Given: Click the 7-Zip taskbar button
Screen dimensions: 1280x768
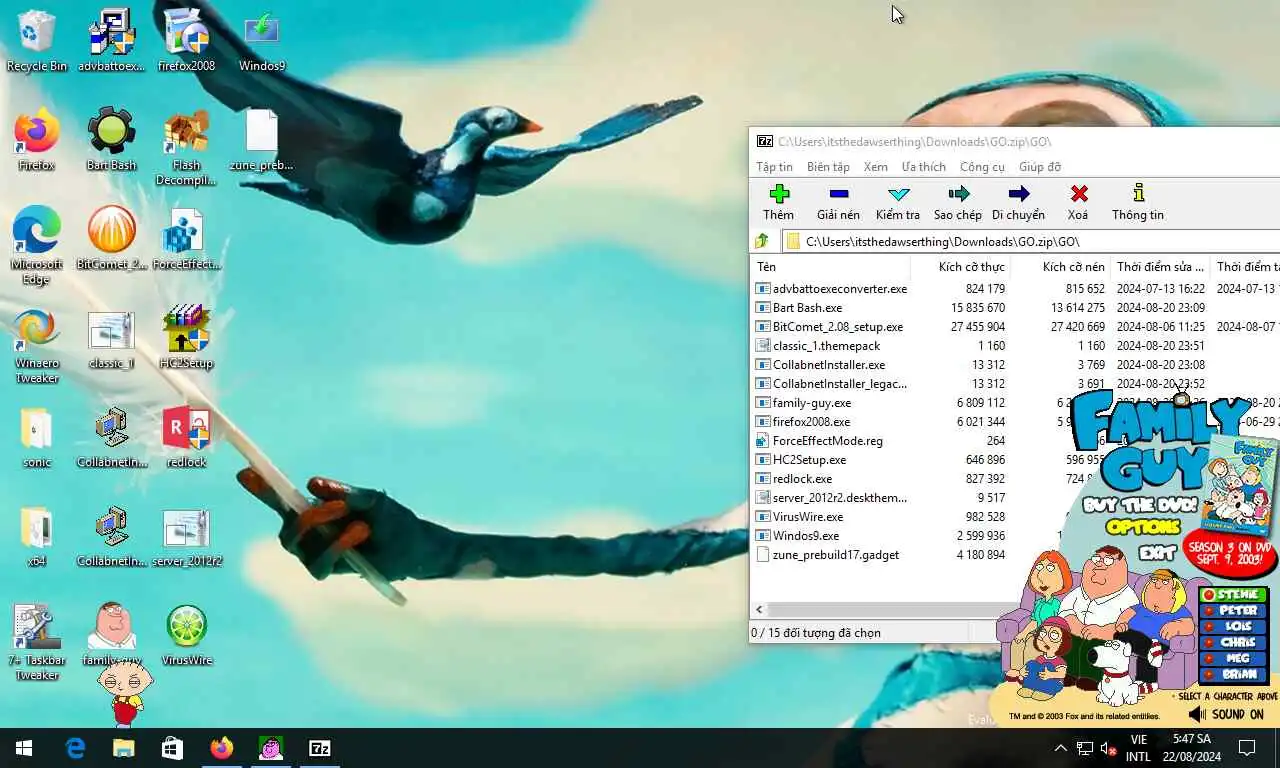Looking at the screenshot, I should (x=320, y=748).
